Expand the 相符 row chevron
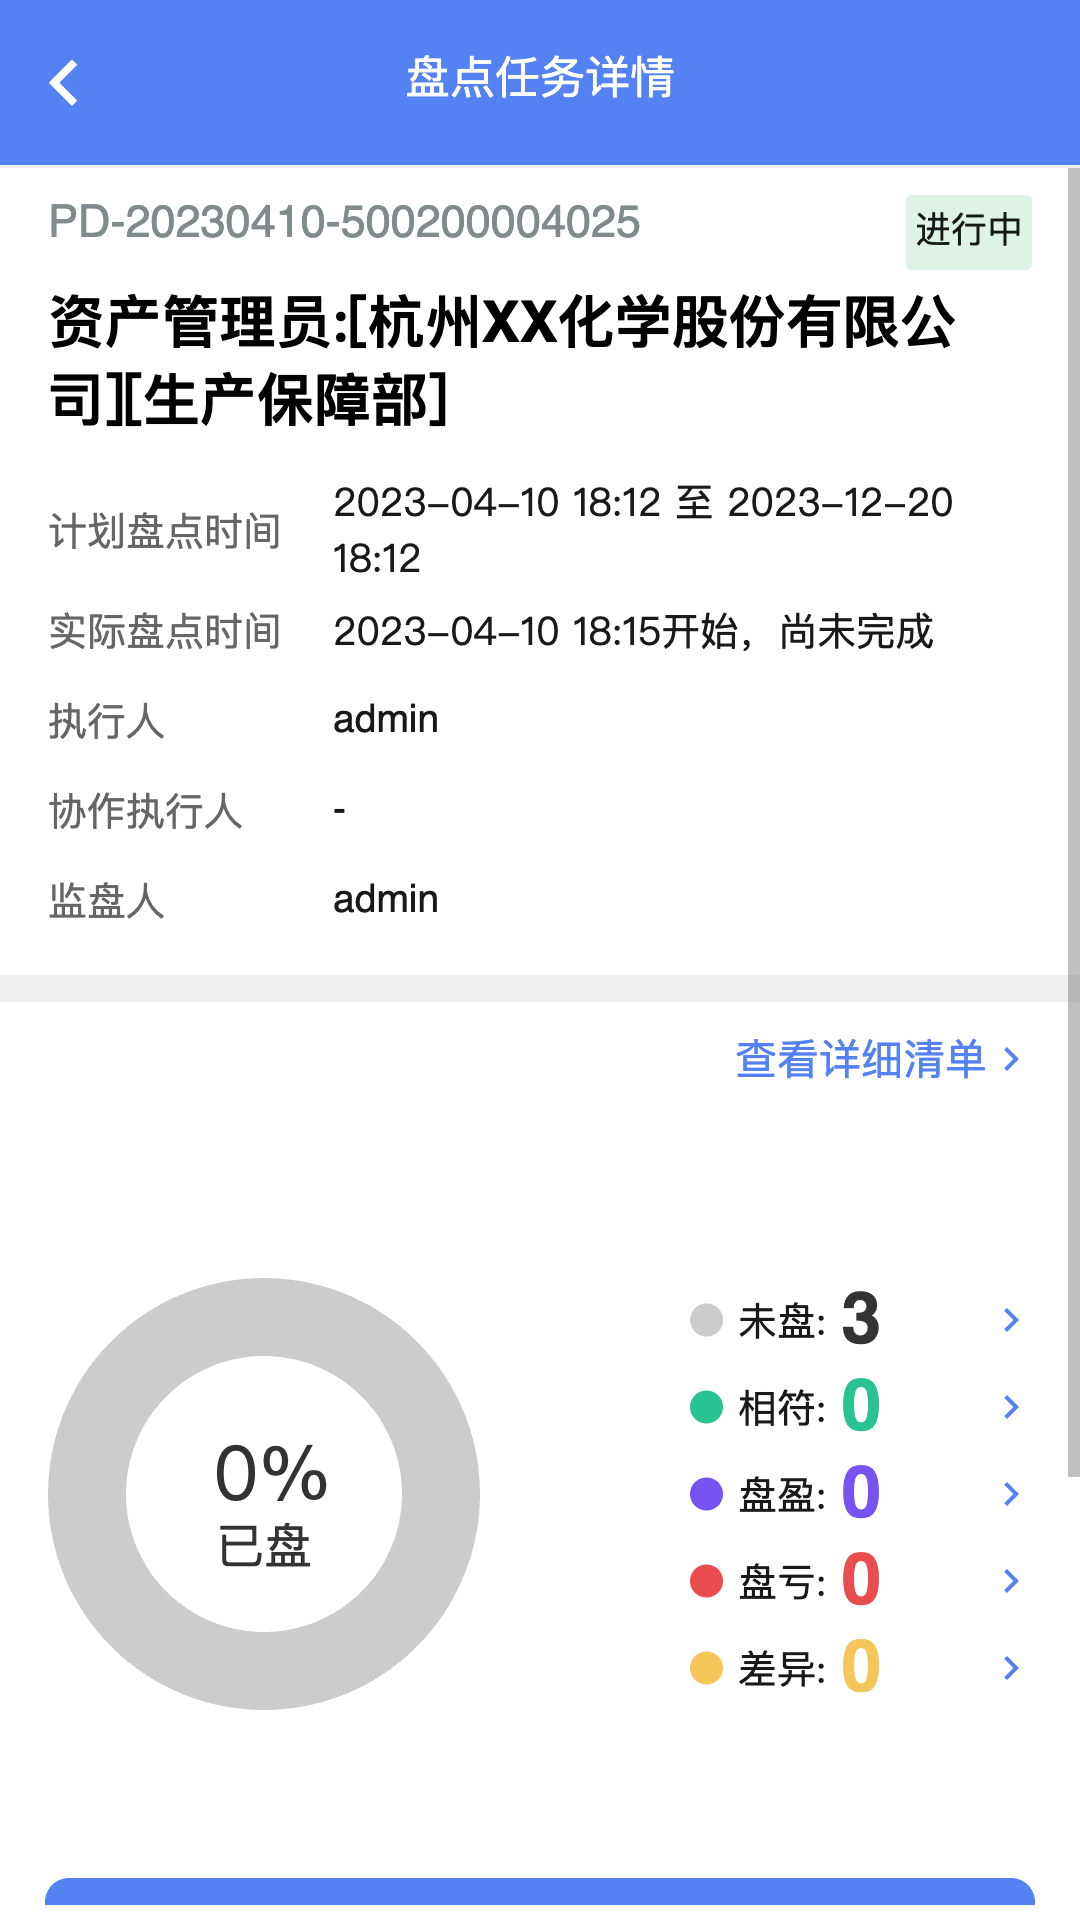The height and width of the screenshot is (1919, 1080). [x=1011, y=1407]
